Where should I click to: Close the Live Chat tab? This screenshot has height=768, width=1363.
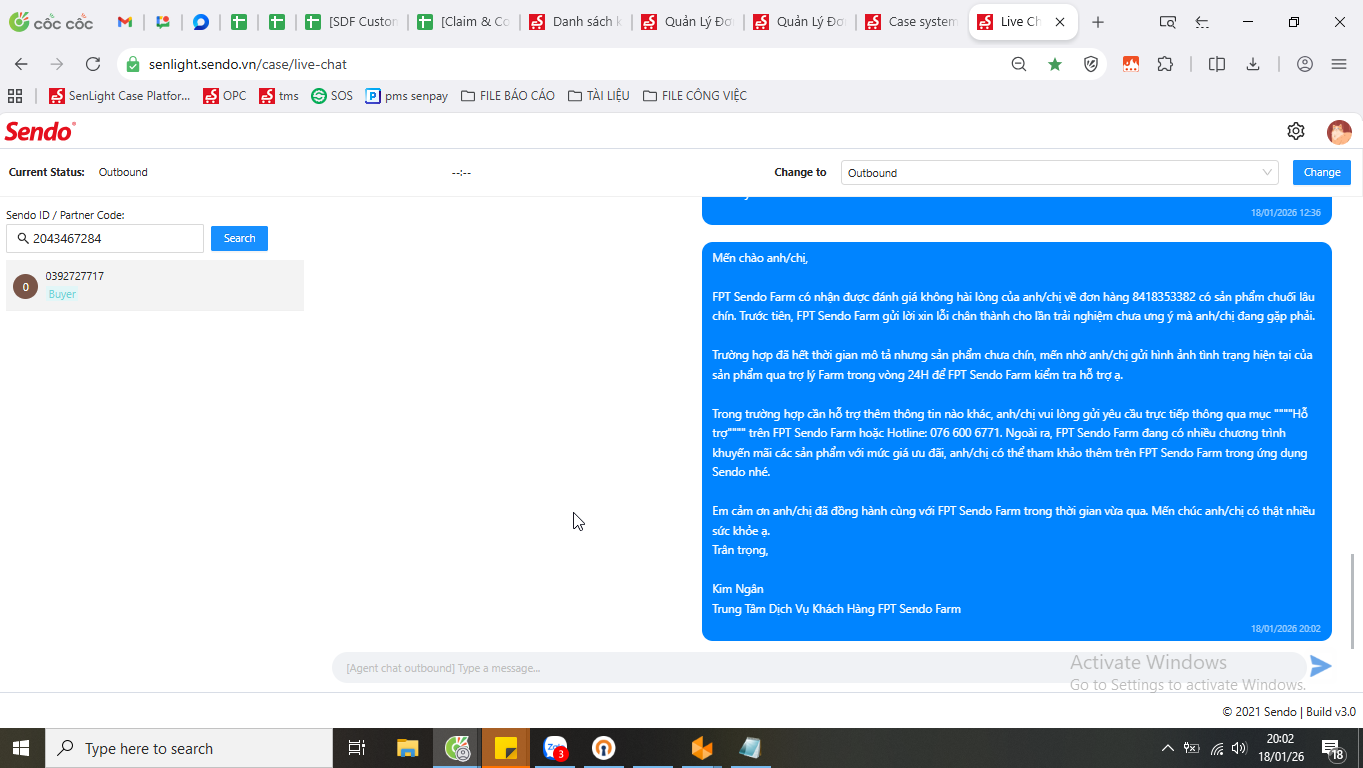[x=1060, y=22]
